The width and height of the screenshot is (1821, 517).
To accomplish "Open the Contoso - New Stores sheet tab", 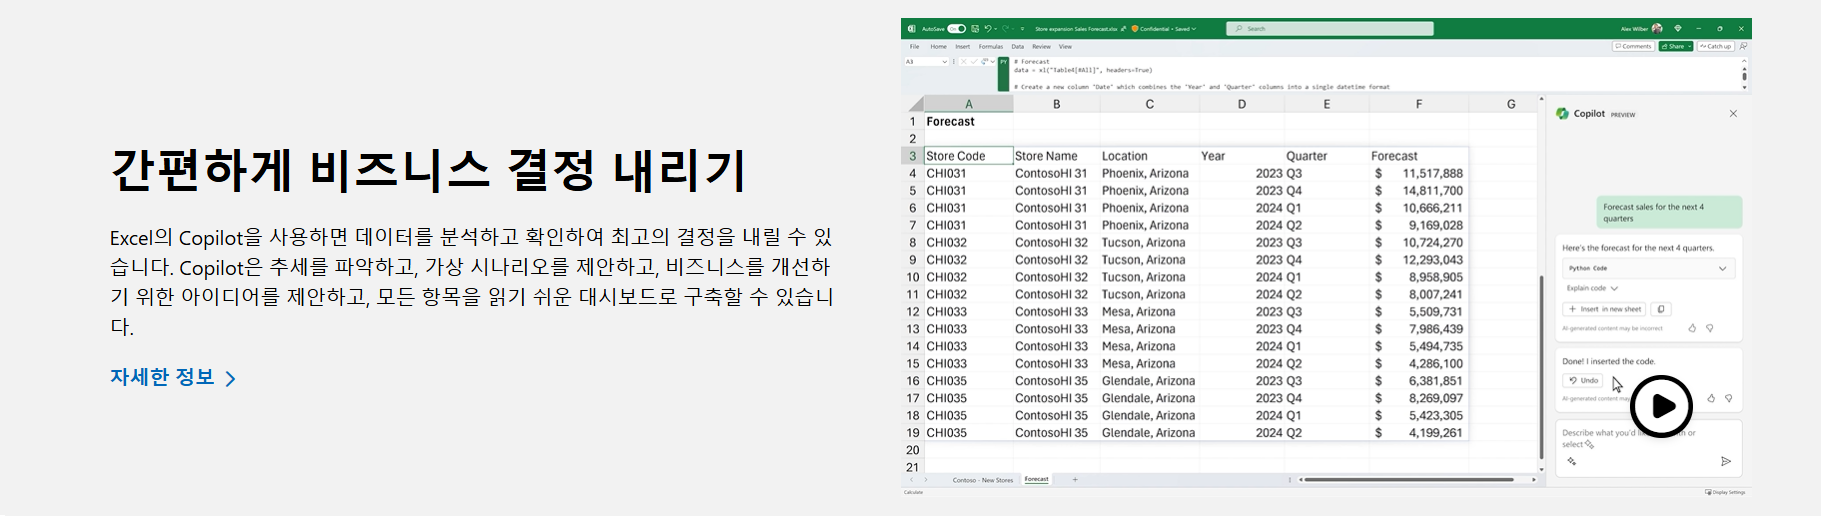I will pyautogui.click(x=982, y=480).
